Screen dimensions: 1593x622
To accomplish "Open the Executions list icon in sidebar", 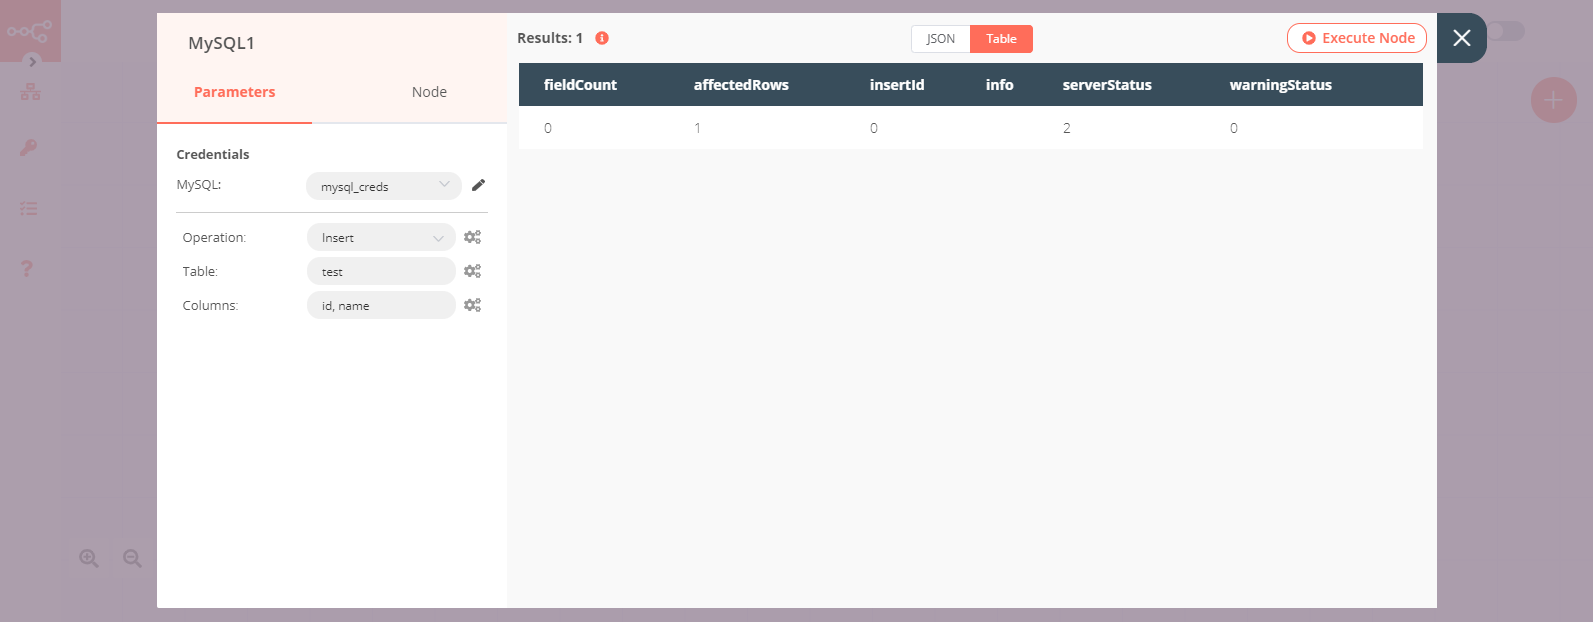I will point(29,209).
